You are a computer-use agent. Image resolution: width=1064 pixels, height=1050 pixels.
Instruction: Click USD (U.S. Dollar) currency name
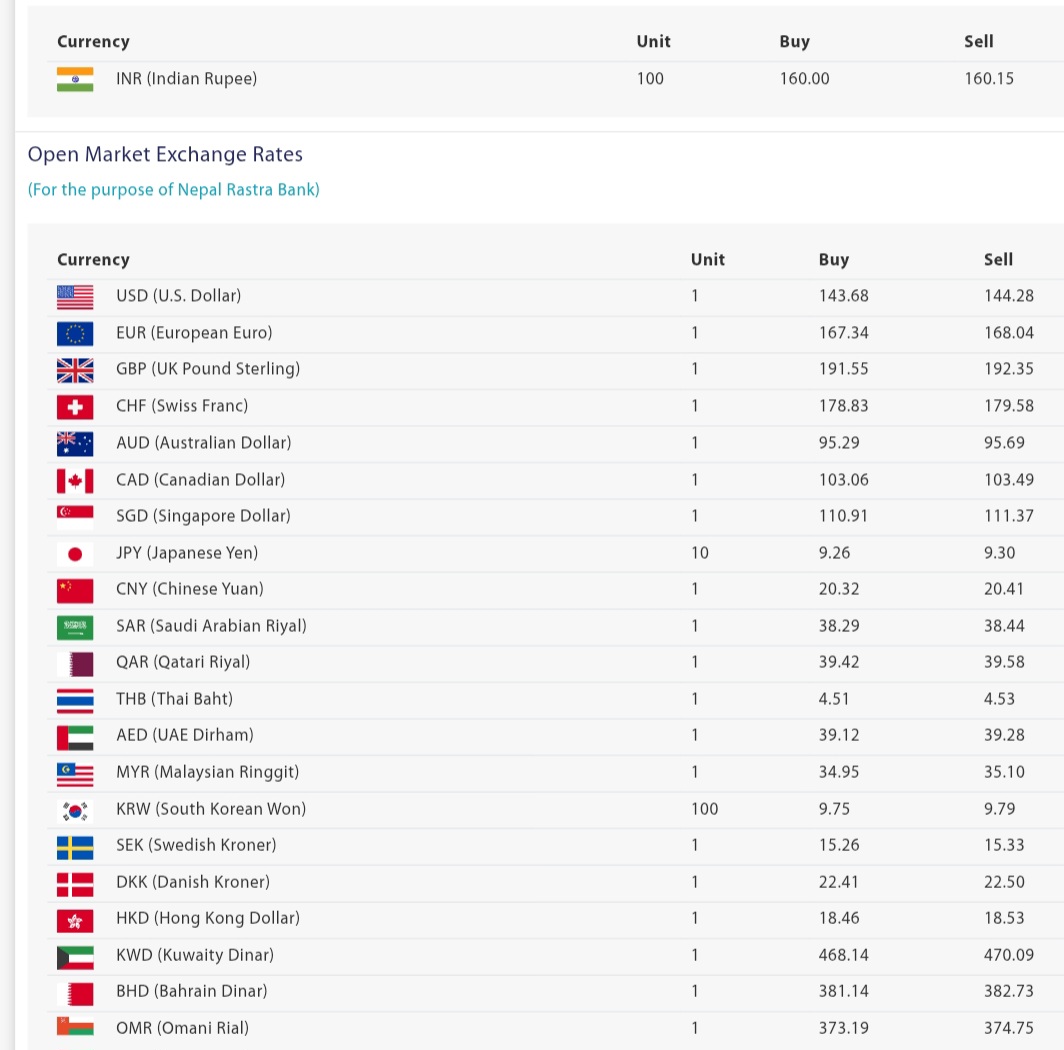click(178, 296)
